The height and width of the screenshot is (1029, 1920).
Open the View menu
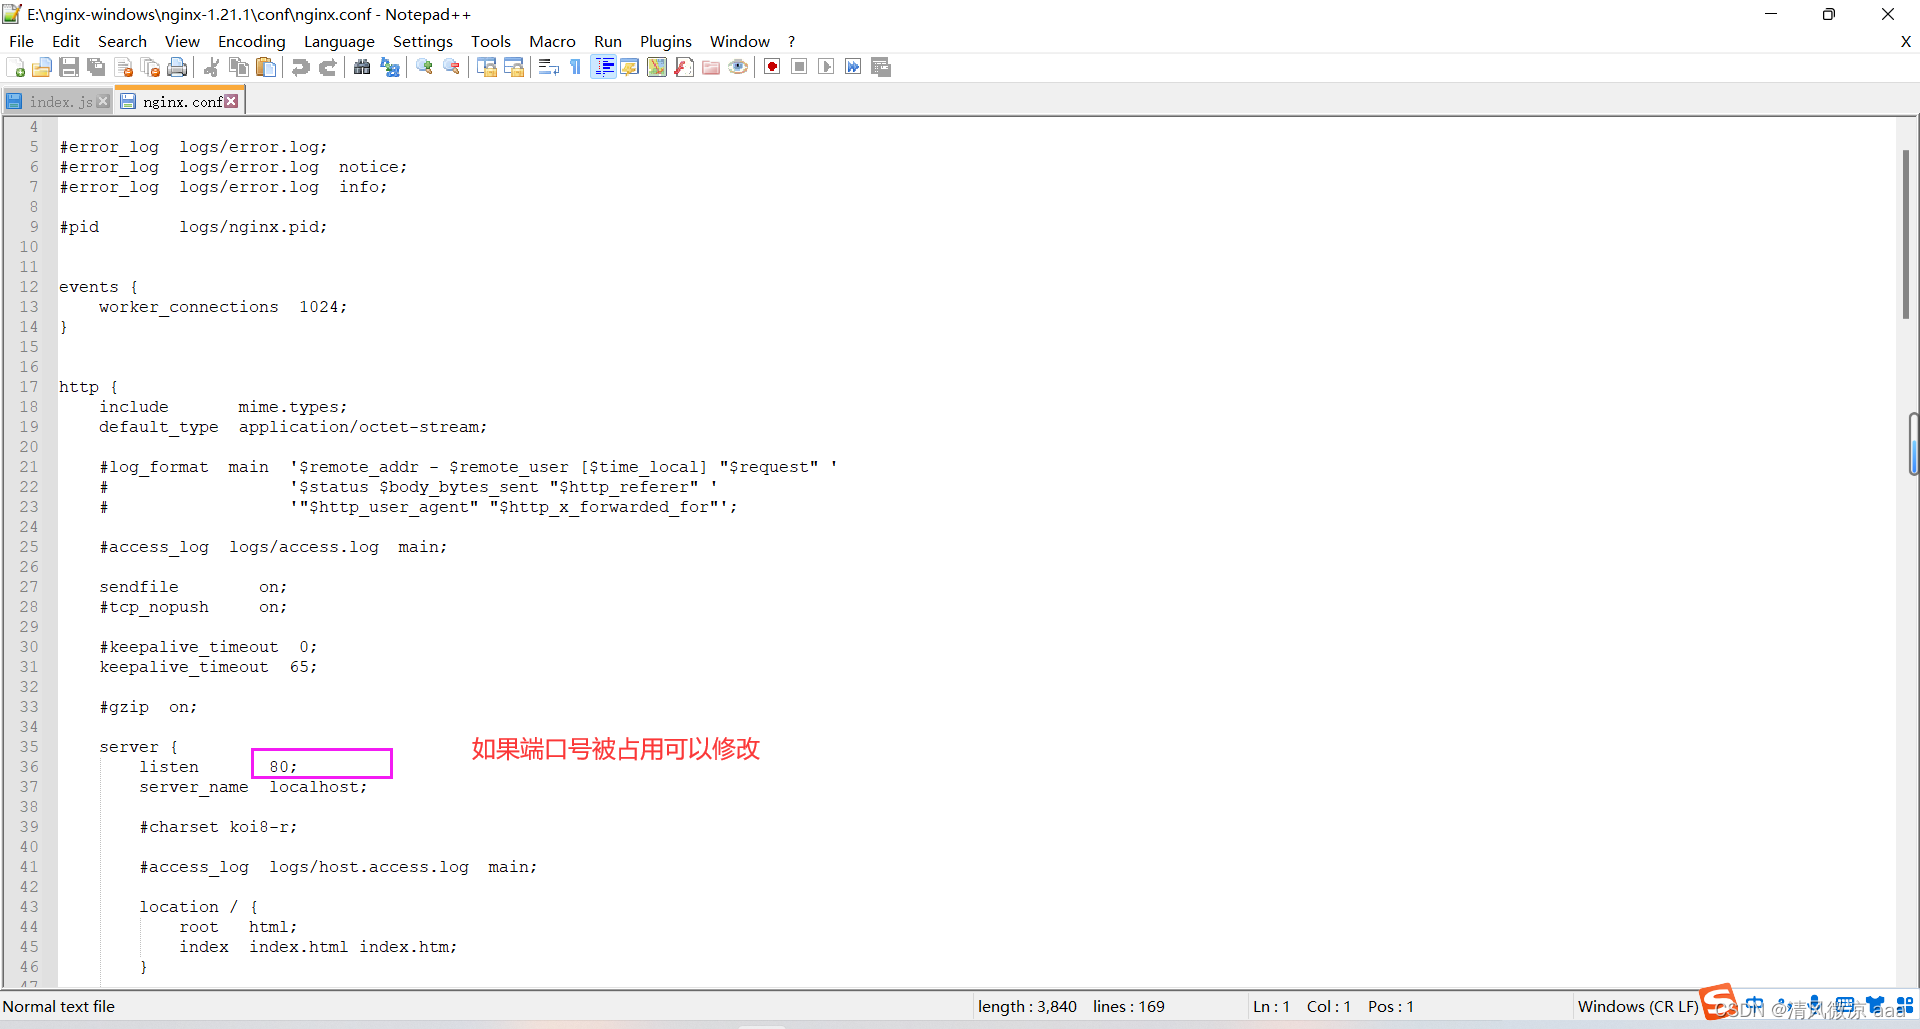pyautogui.click(x=182, y=41)
